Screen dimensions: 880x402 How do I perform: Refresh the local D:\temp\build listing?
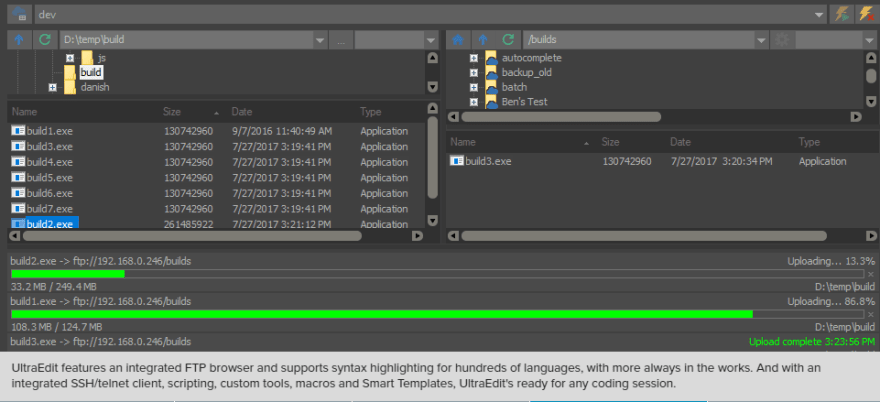coord(45,40)
